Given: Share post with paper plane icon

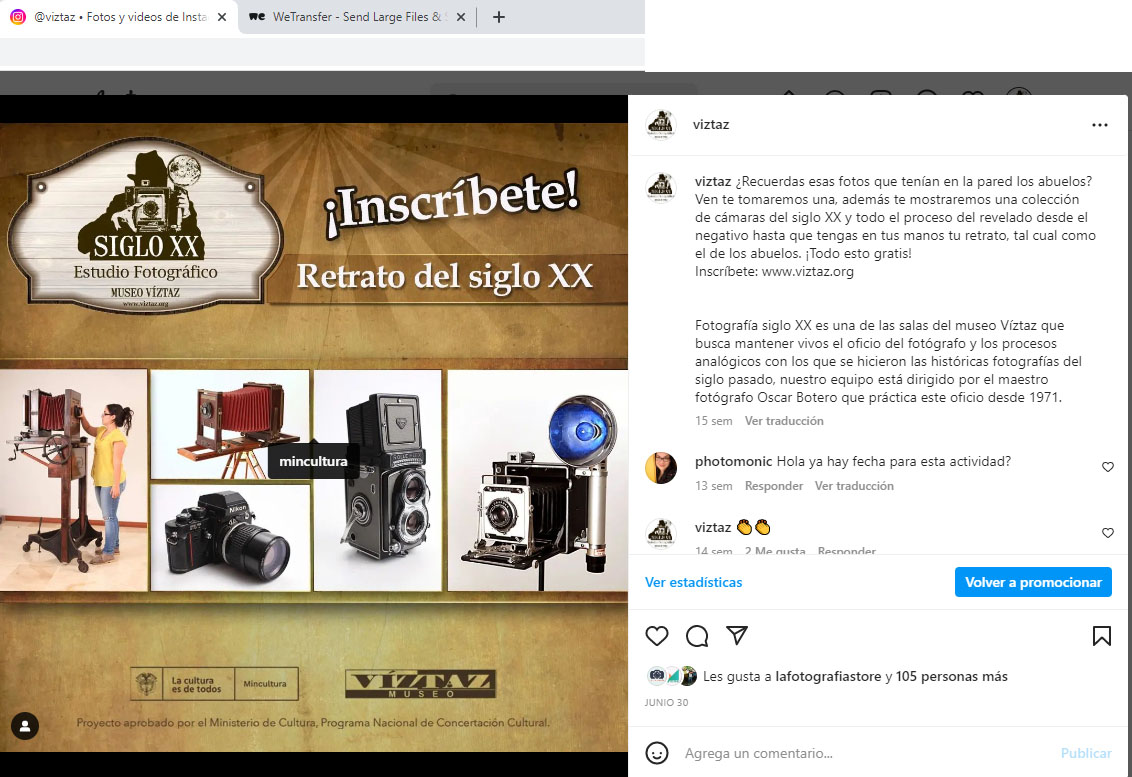Looking at the screenshot, I should (x=737, y=636).
